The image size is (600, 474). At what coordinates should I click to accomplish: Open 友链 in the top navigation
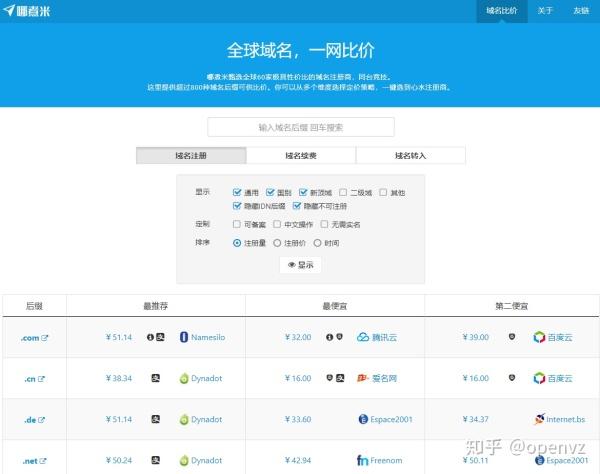[581, 11]
